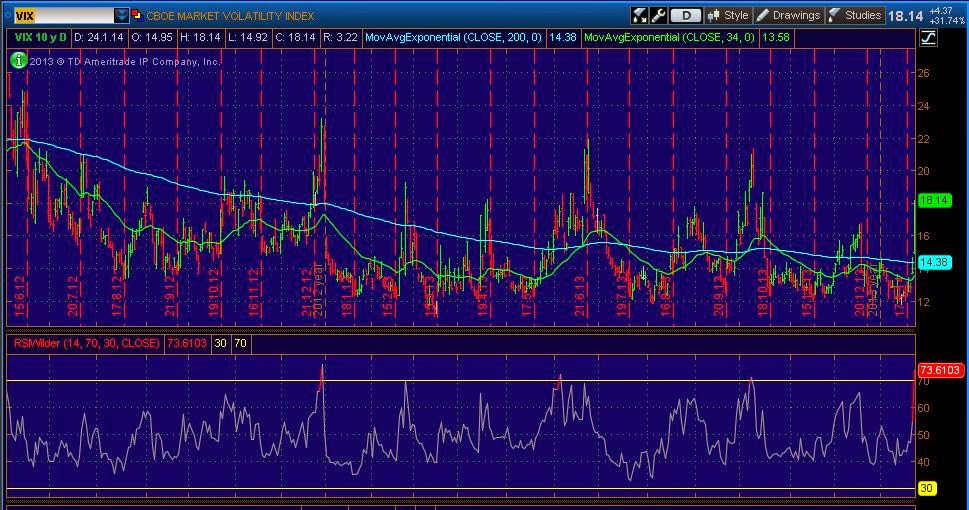
Task: Click the O: 14.95 open value
Action: (152, 37)
